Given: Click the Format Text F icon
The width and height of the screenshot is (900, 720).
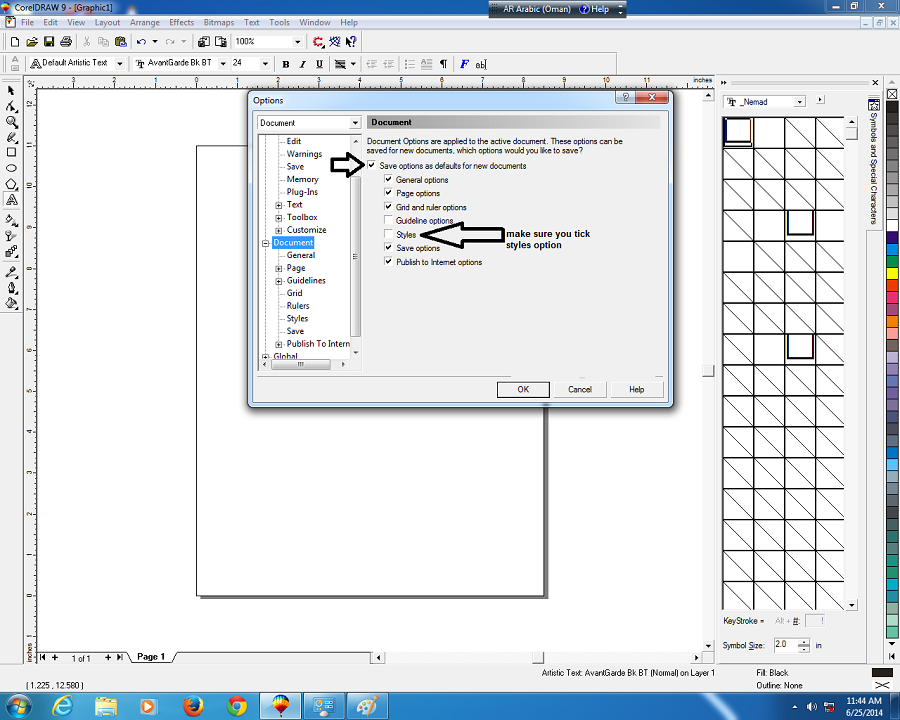Looking at the screenshot, I should 464,64.
